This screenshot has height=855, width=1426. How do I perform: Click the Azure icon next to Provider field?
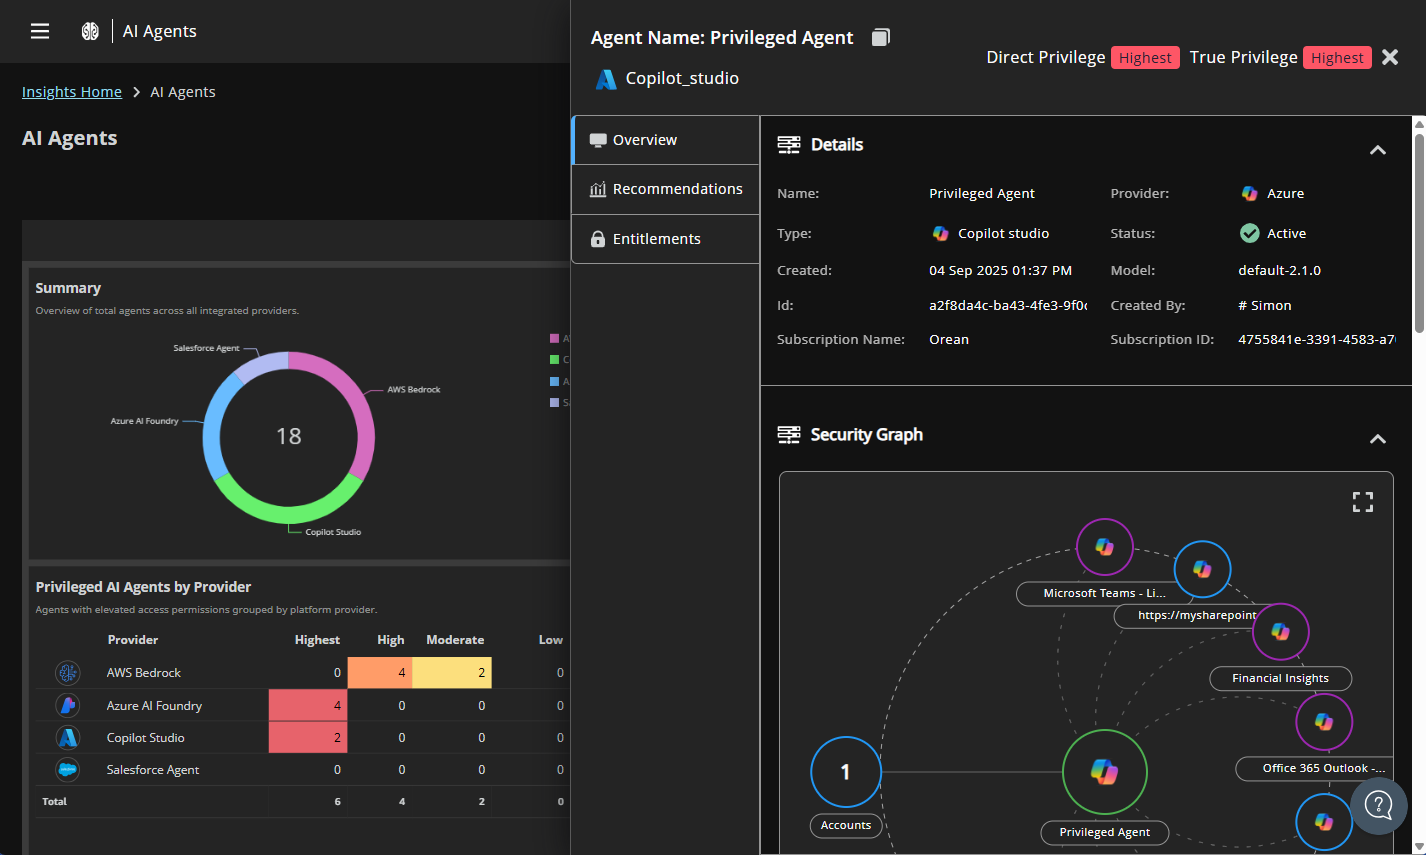(x=1249, y=193)
